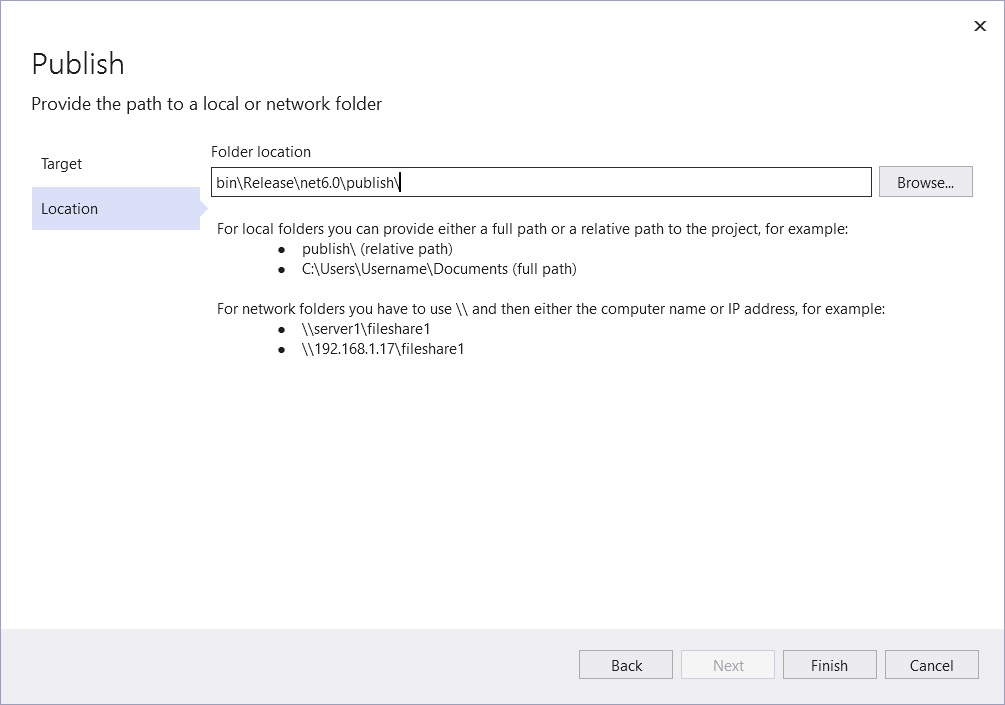The image size is (1005, 705).
Task: Select the Location step in sidebar
Action: coord(115,208)
